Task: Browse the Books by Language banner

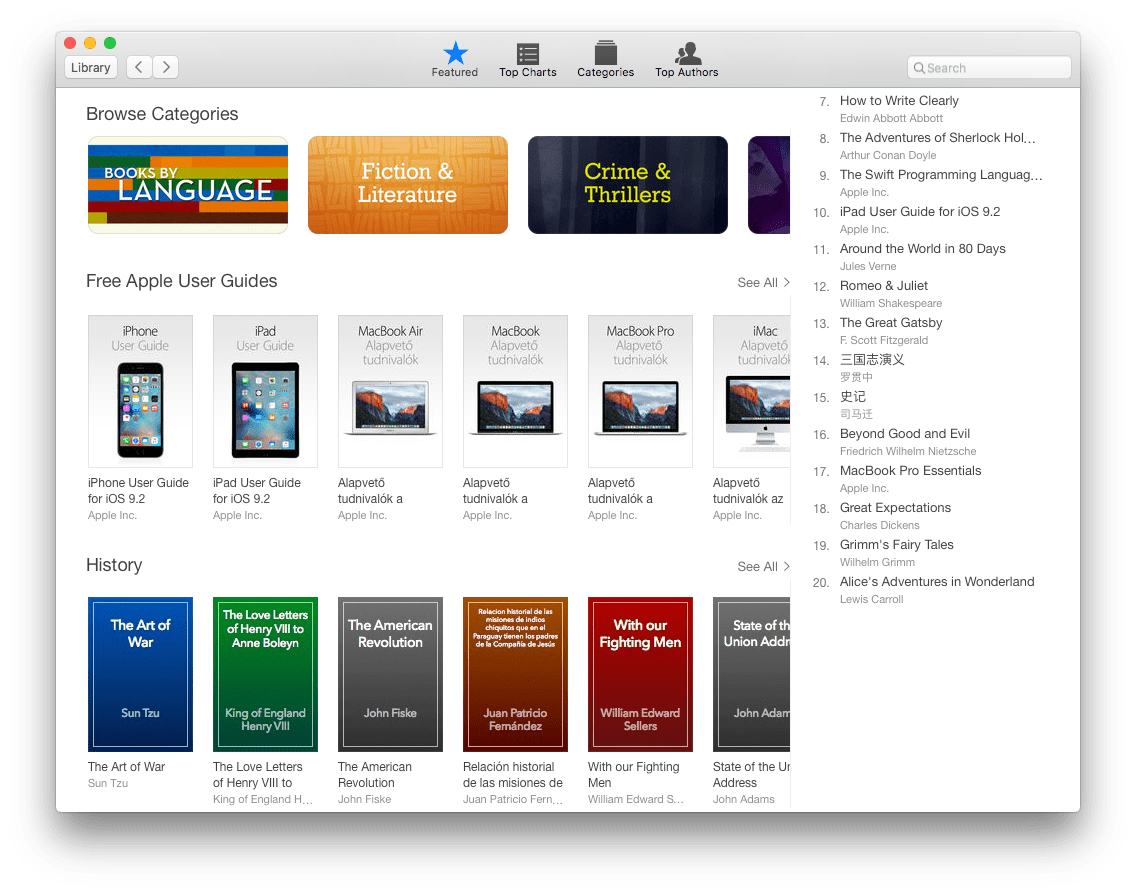Action: (x=187, y=184)
